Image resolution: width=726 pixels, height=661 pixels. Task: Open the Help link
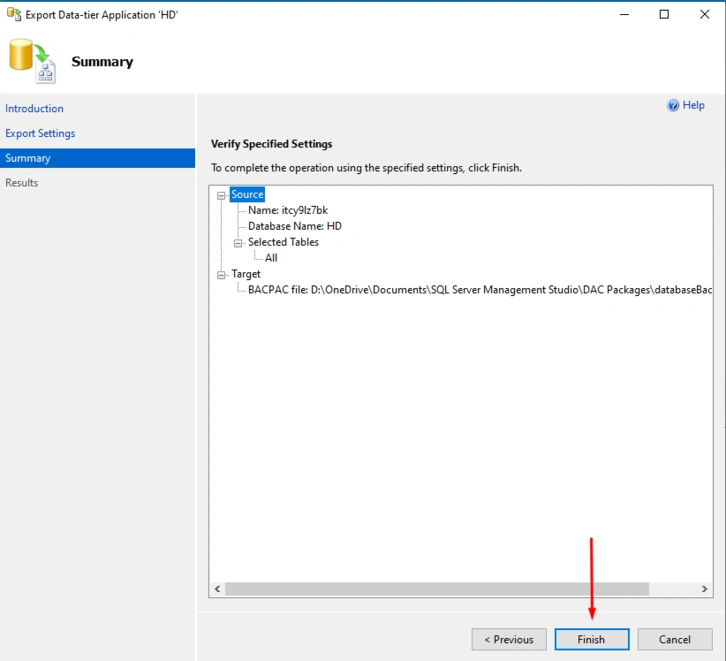693,105
